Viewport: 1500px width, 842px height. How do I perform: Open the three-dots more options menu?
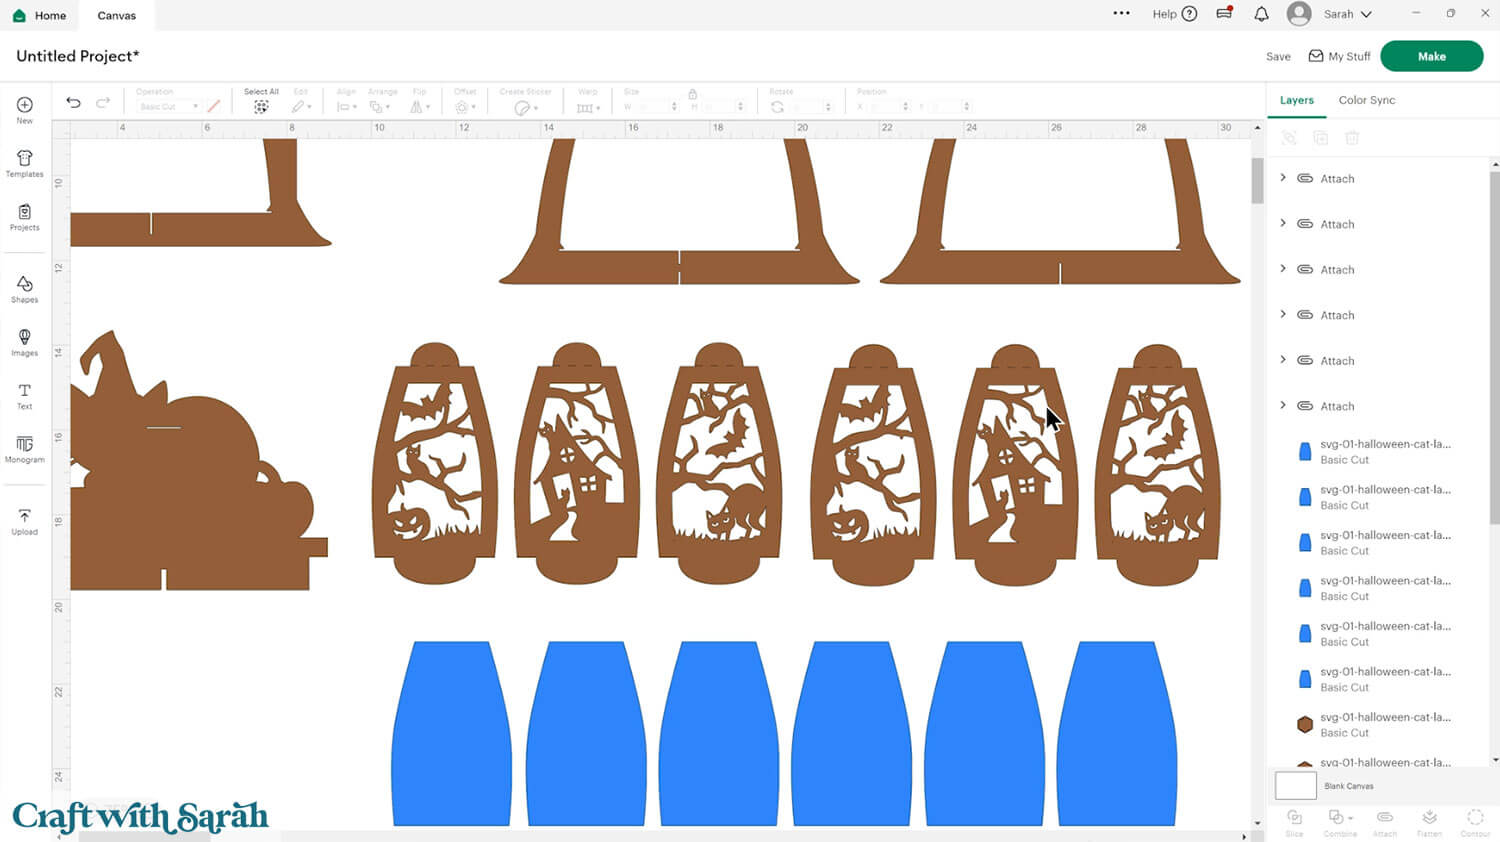(1121, 13)
